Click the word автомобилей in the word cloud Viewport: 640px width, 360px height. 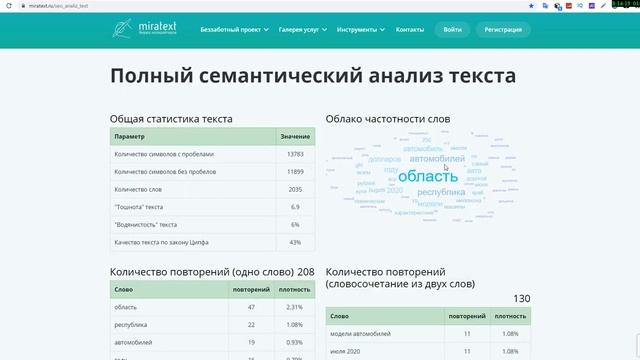pos(437,159)
